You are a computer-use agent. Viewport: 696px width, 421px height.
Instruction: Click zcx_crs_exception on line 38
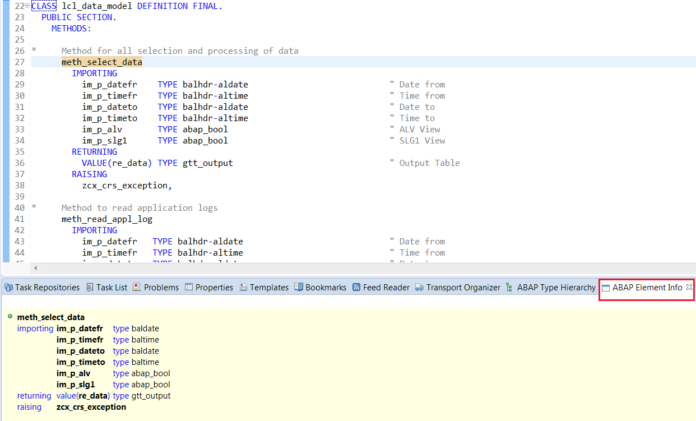coord(125,186)
